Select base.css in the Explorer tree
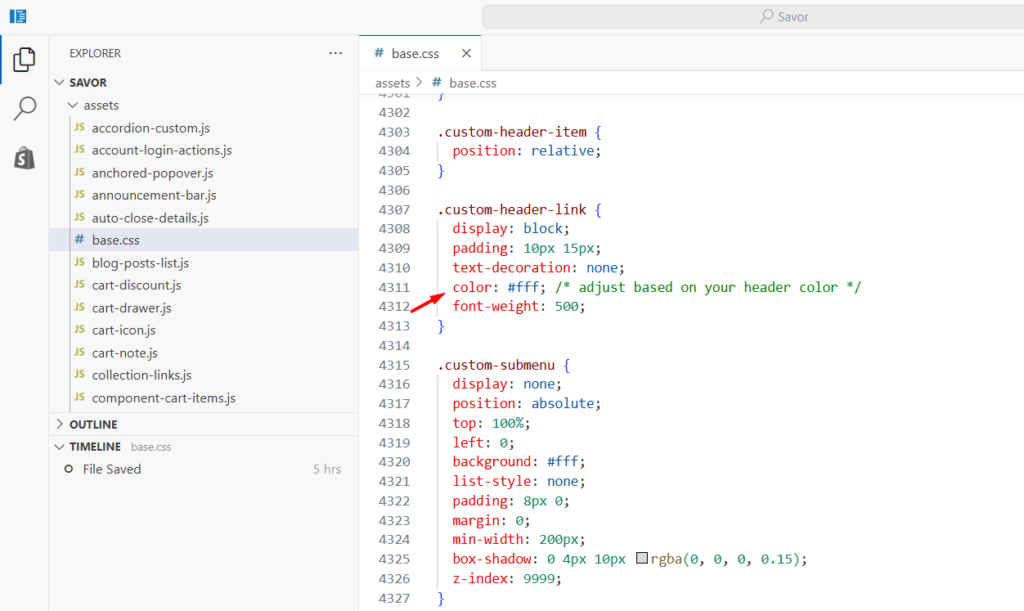 coord(118,240)
